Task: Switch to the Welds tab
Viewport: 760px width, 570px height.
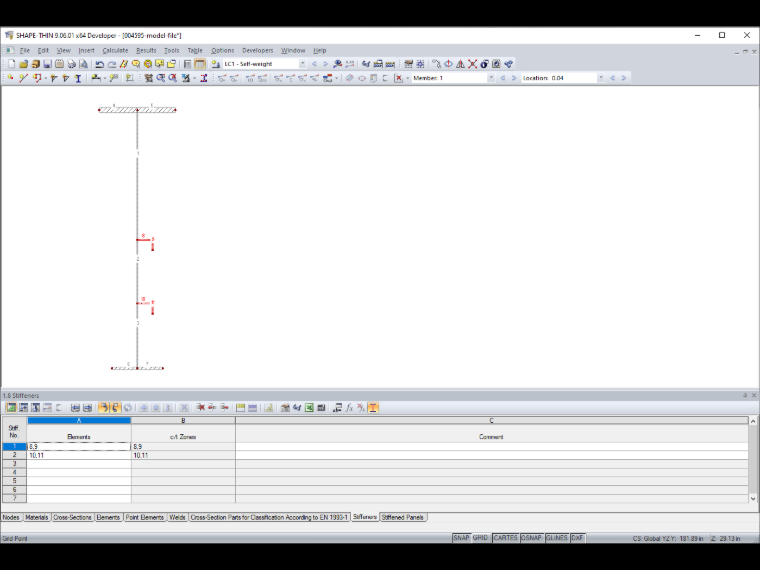Action: pos(177,518)
